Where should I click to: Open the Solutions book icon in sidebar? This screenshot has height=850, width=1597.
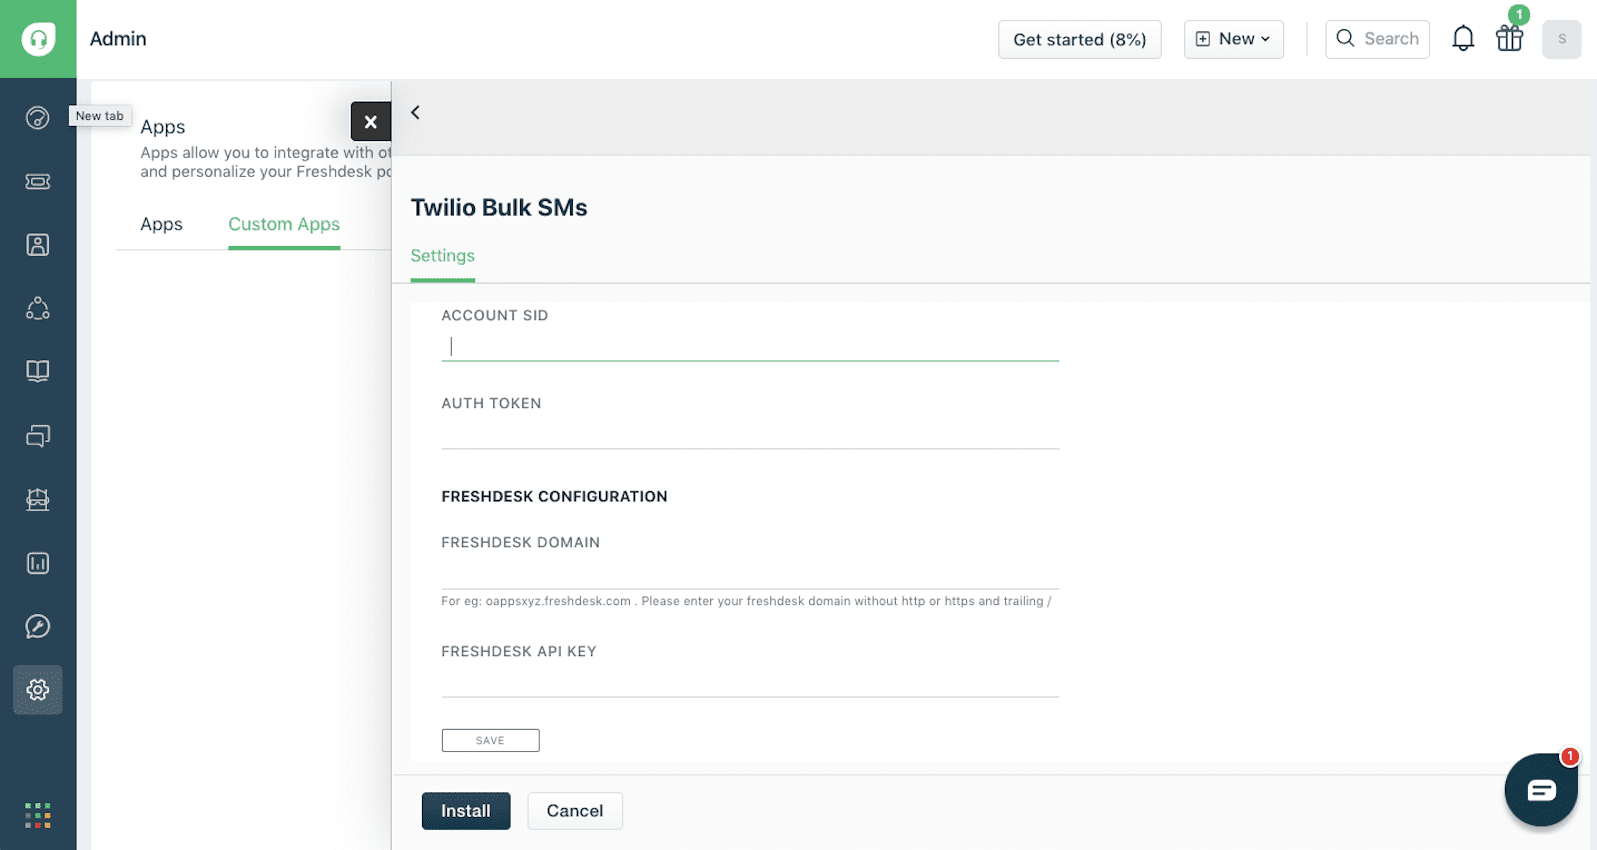[37, 371]
